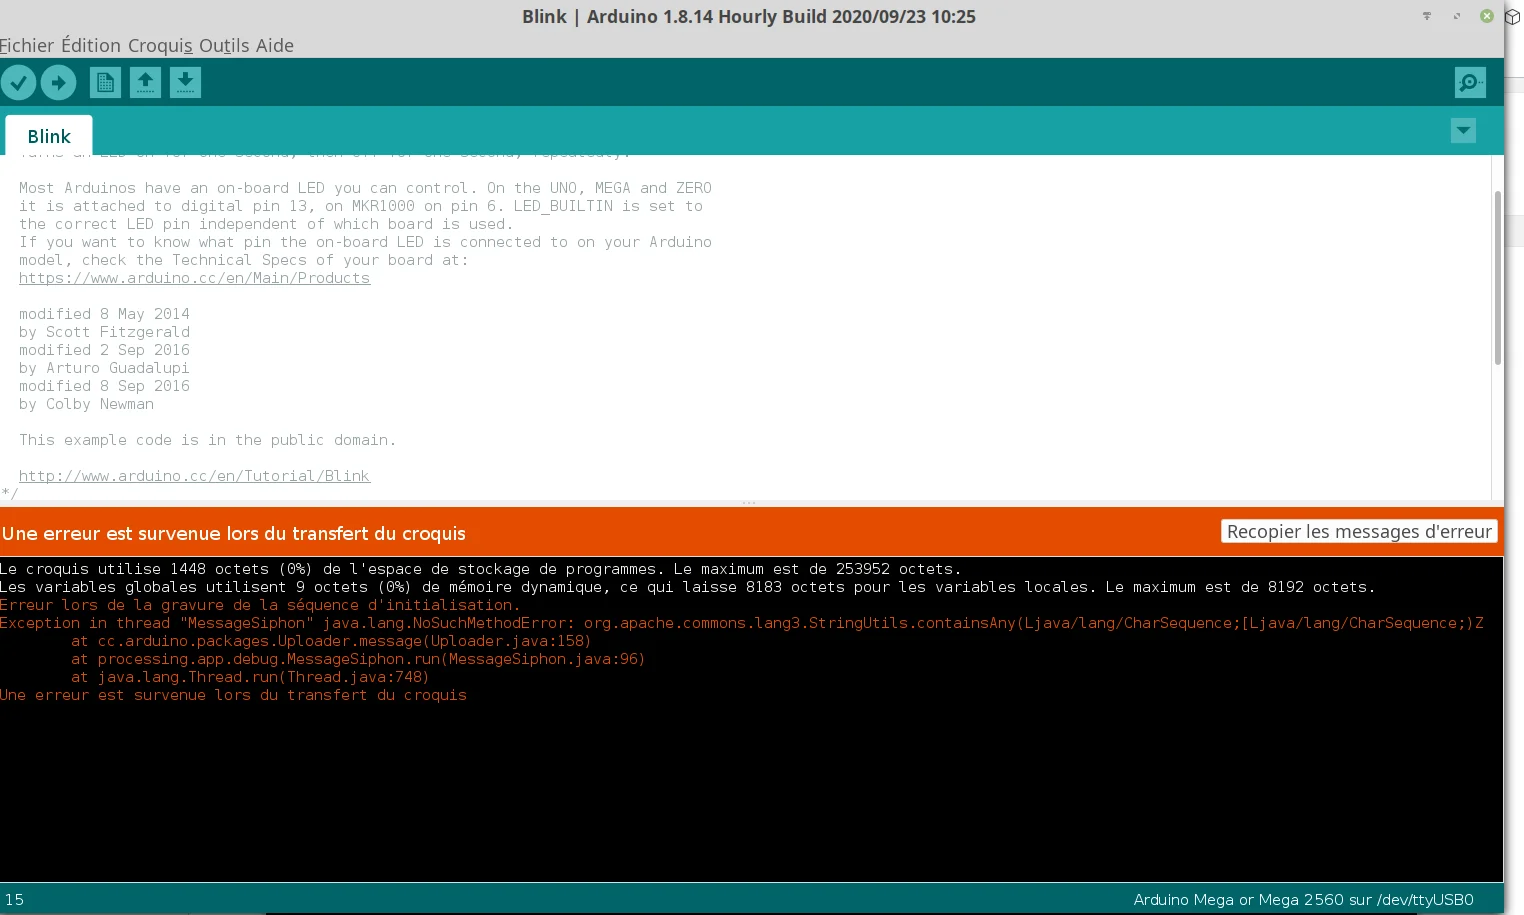This screenshot has width=1524, height=915.
Task: Click console line 'Le croquis utilise 1448 octets'
Action: point(480,569)
